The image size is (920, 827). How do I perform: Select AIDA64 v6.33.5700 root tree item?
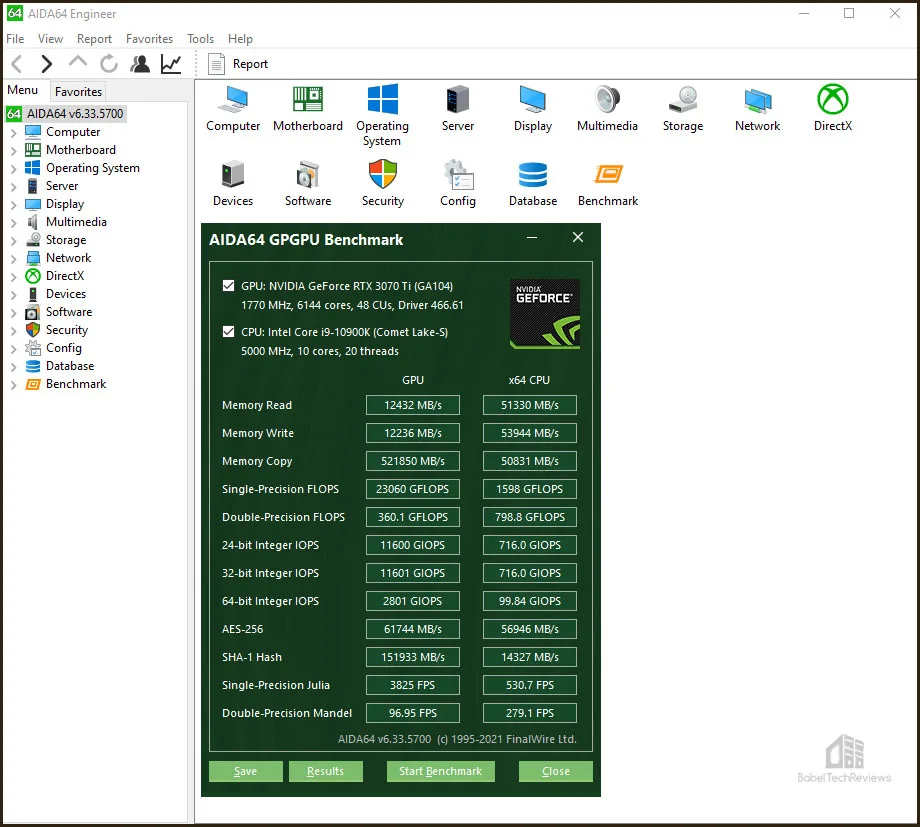click(x=66, y=113)
